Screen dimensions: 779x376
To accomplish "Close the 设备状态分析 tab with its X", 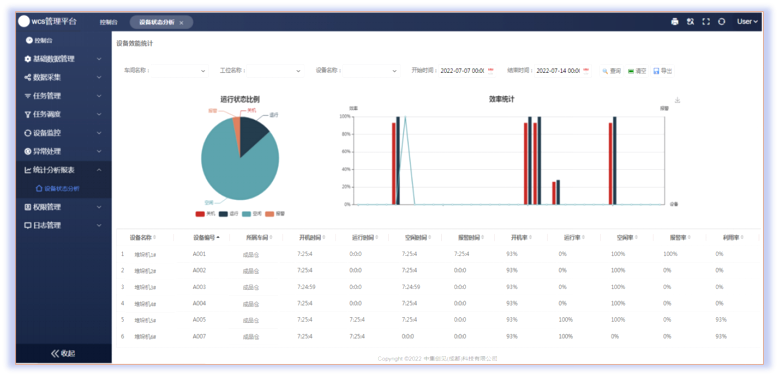I will click(181, 23).
